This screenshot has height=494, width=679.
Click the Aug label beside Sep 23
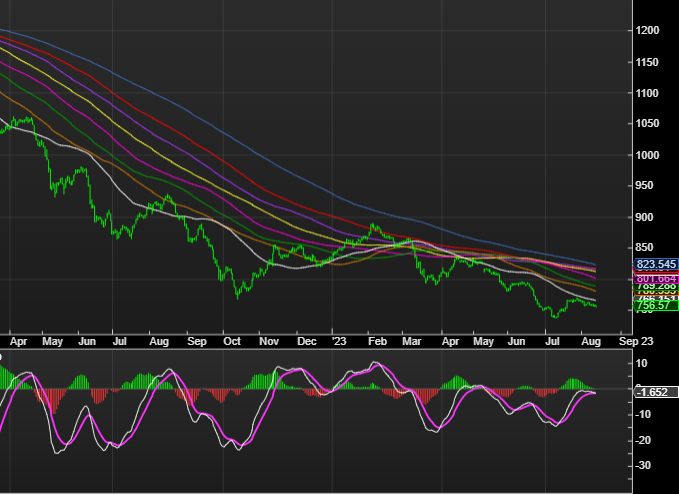(591, 342)
